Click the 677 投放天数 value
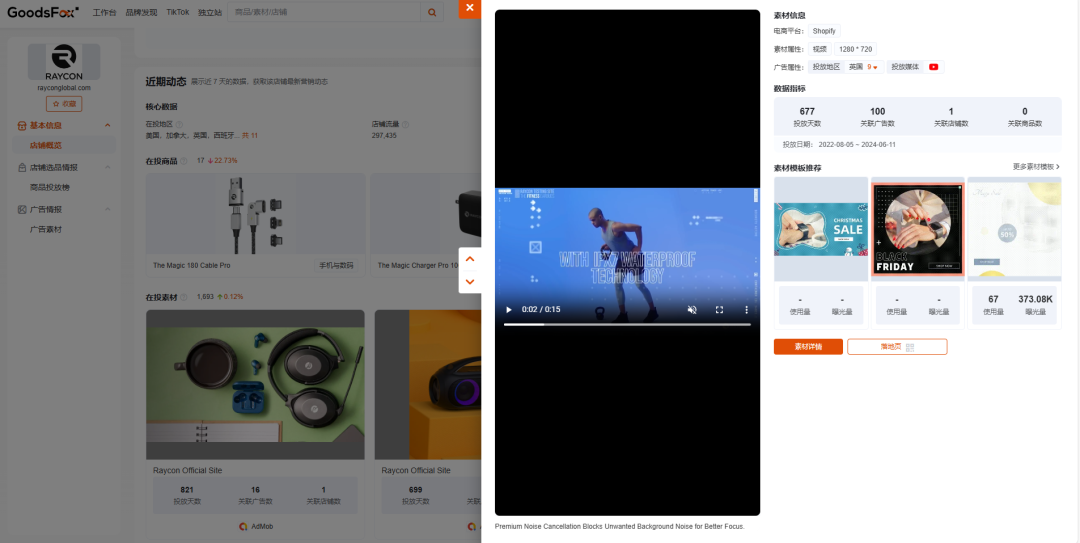Image resolution: width=1080 pixels, height=543 pixels. 807,112
